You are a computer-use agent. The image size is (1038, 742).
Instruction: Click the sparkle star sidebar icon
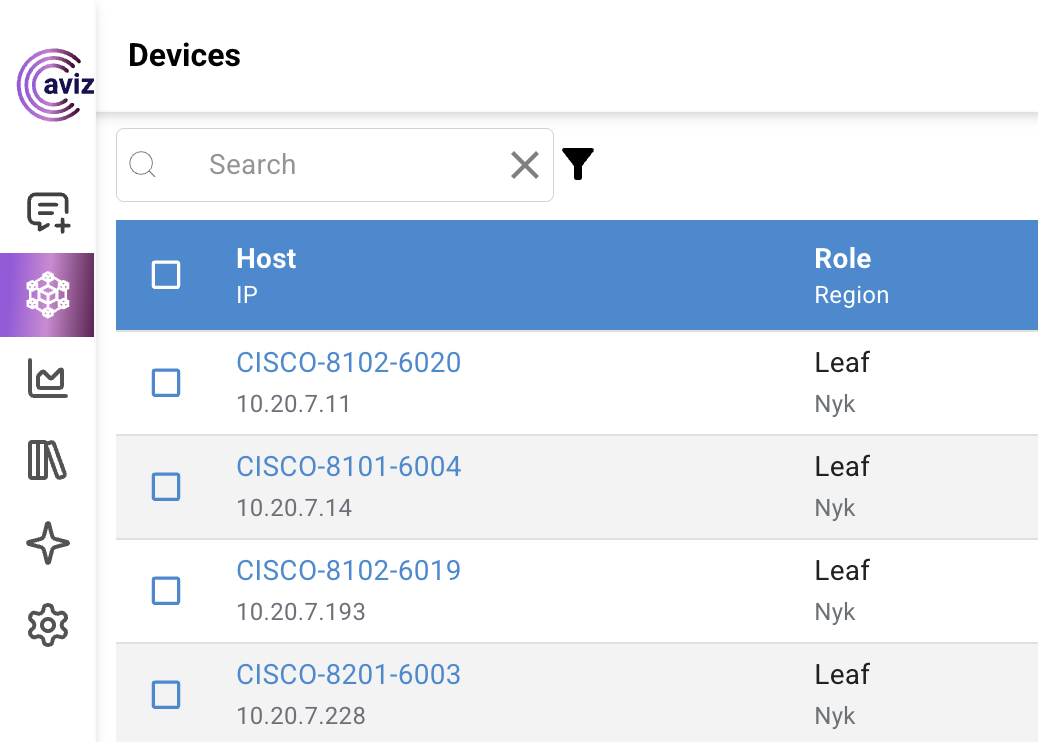(x=48, y=544)
